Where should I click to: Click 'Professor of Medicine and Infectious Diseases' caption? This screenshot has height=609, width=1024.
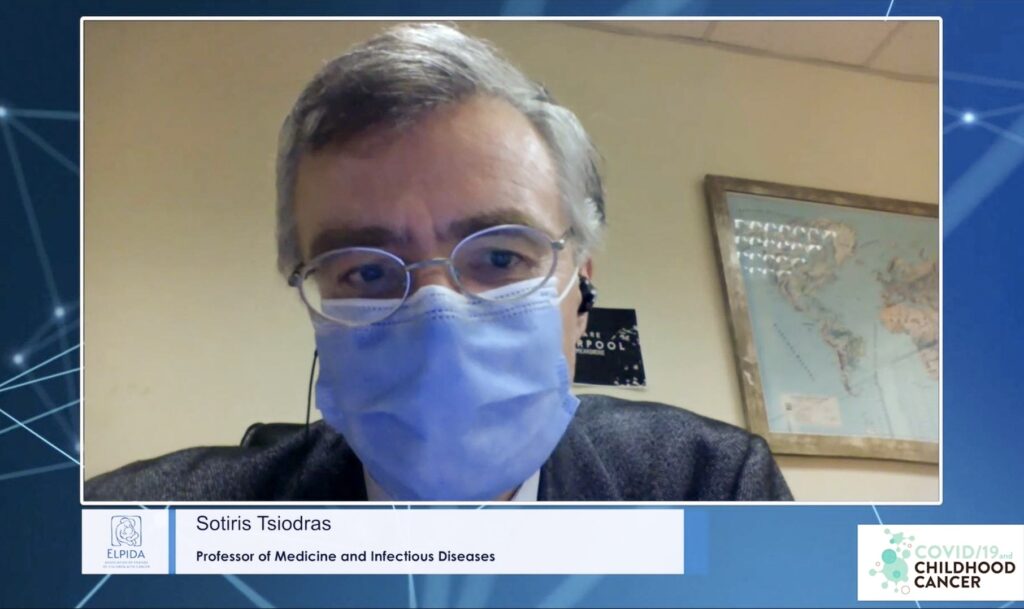345,557
